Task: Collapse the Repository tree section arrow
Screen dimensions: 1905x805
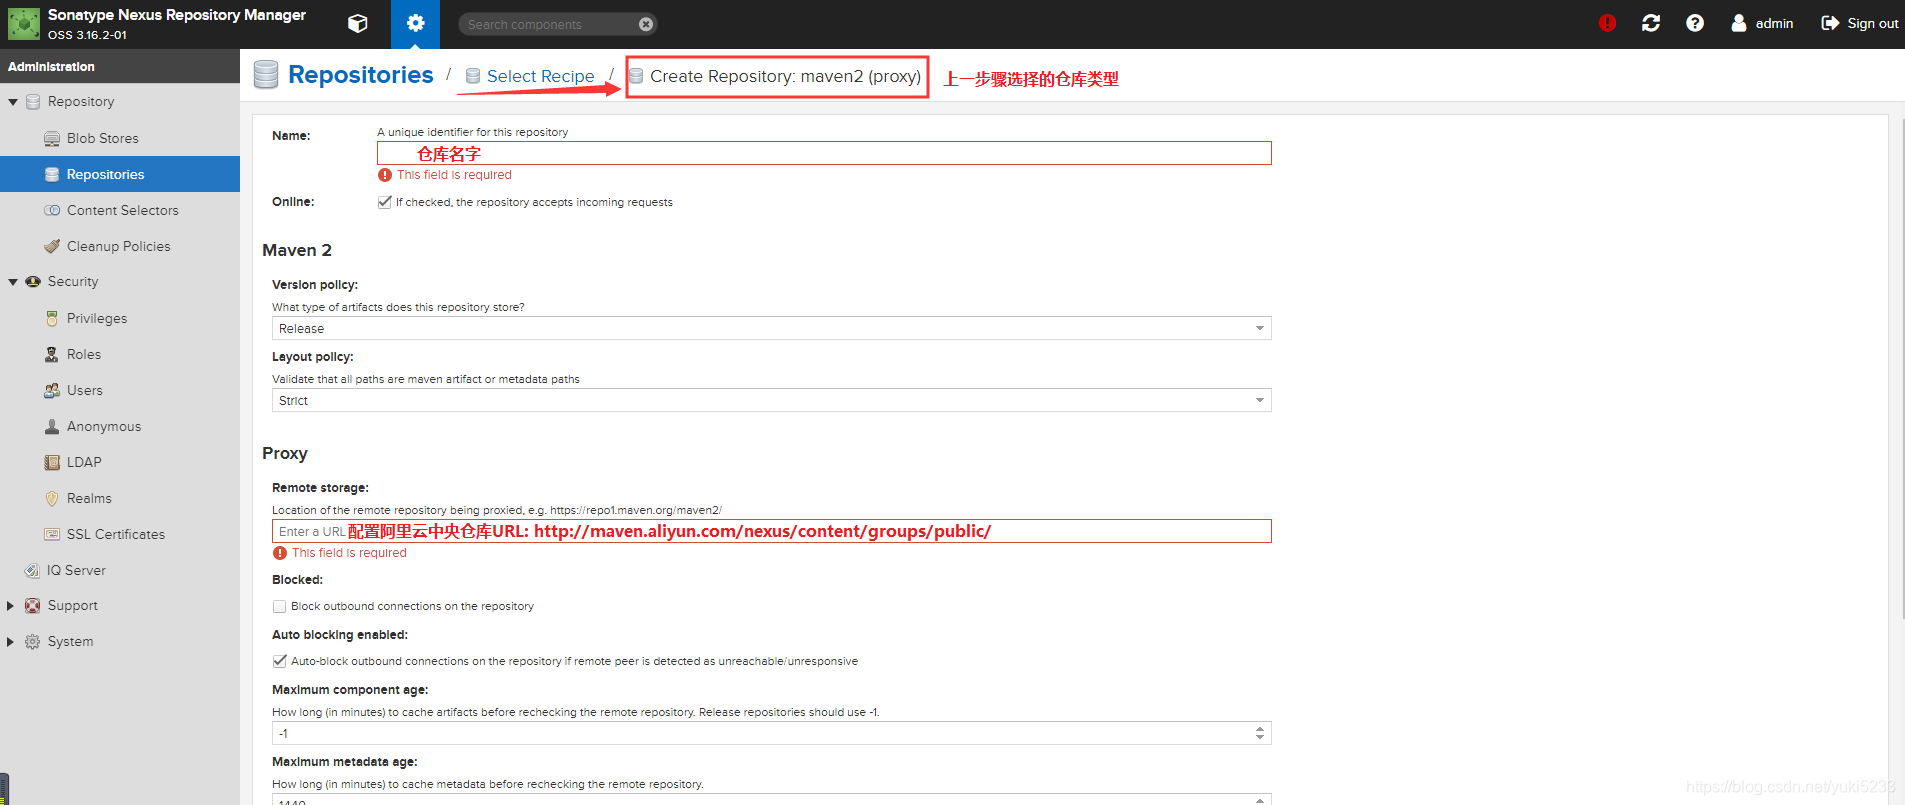Action: 13,102
